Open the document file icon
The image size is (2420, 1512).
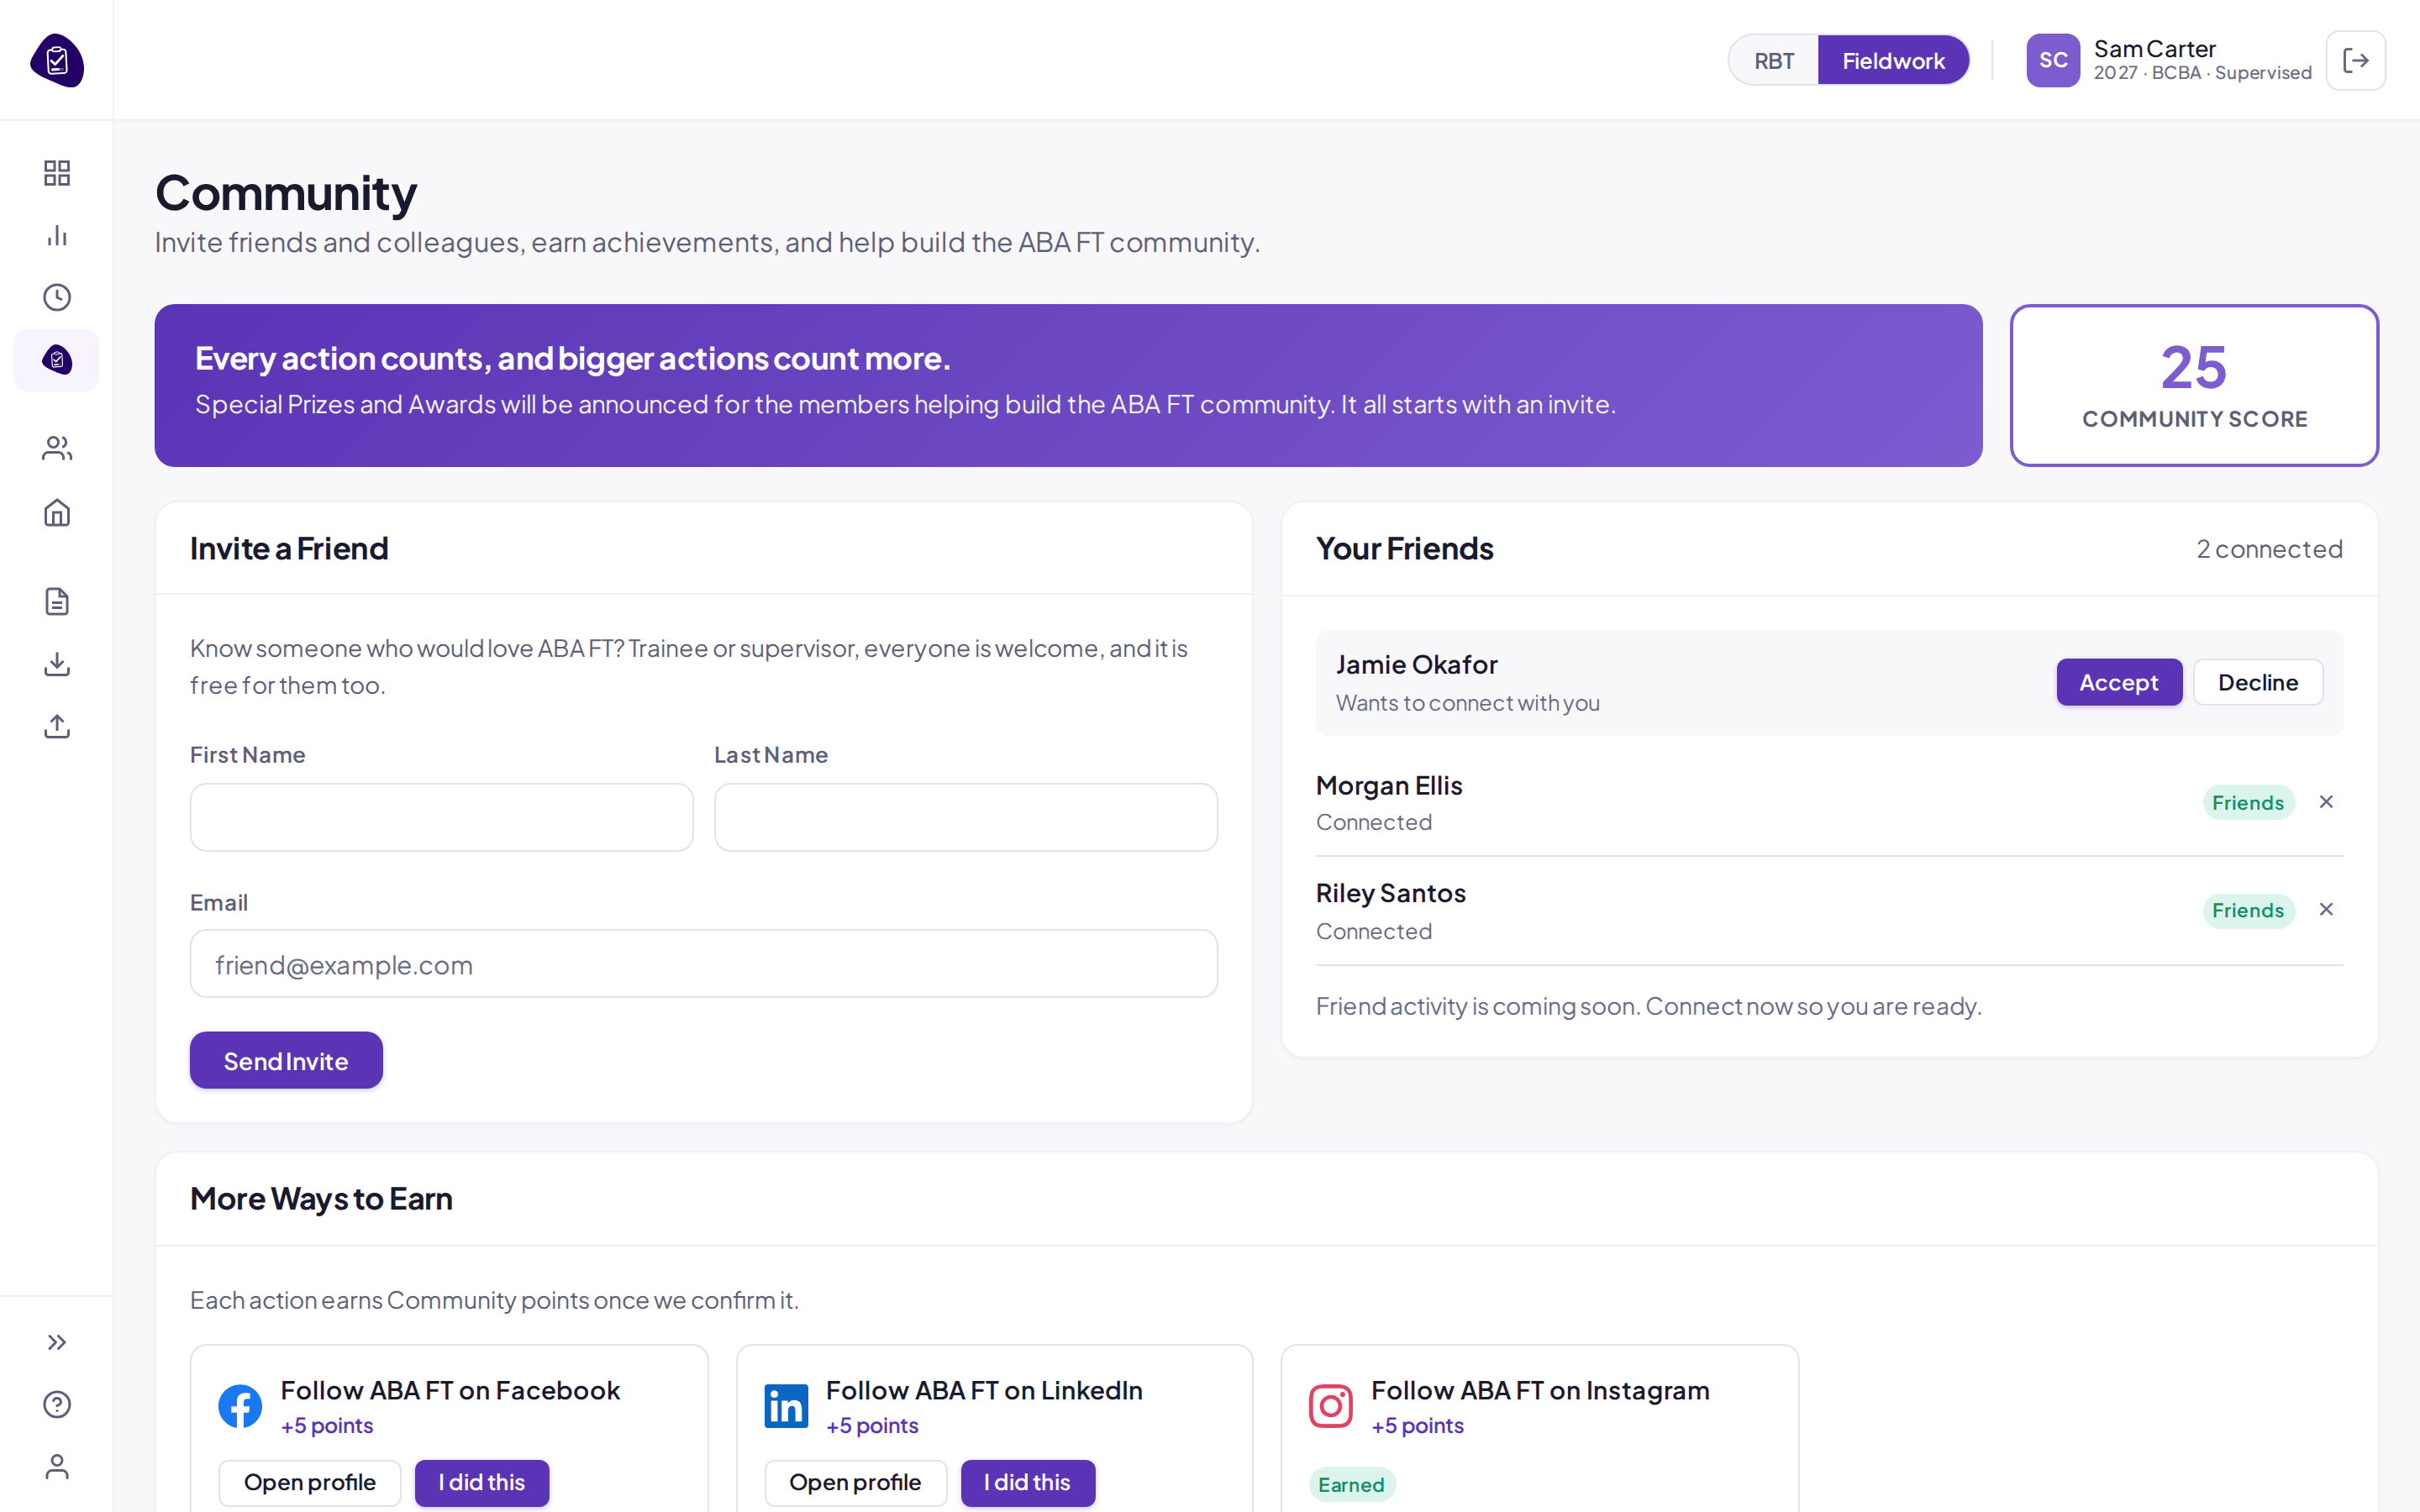click(57, 601)
